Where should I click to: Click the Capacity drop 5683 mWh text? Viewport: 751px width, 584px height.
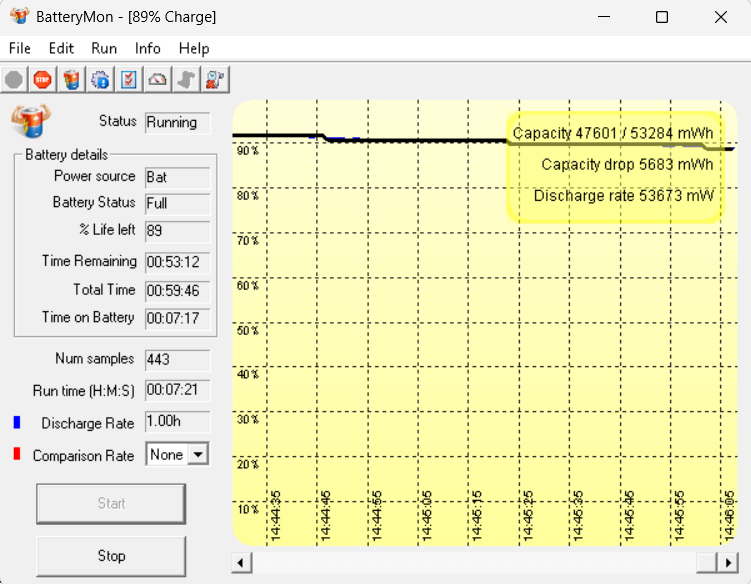tap(627, 165)
